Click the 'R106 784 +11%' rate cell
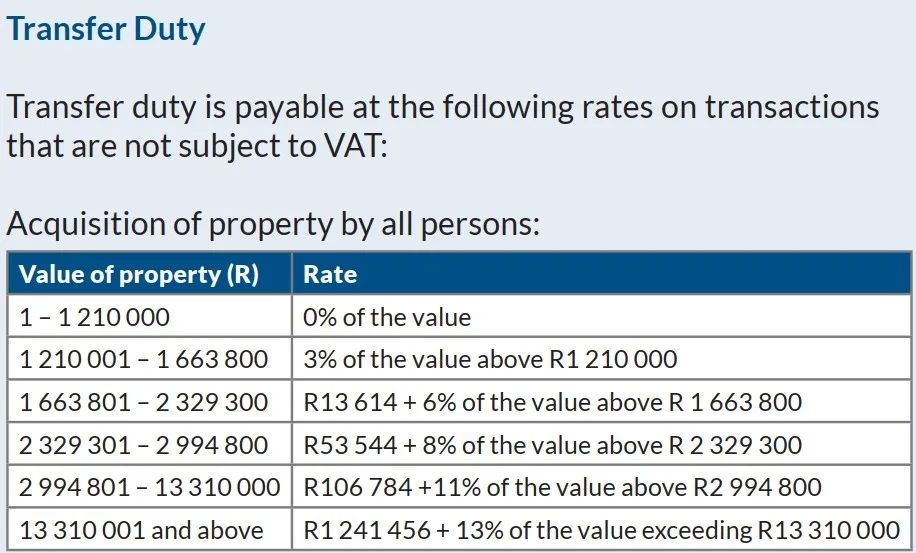Viewport: 916px width, 553px height. 562,488
